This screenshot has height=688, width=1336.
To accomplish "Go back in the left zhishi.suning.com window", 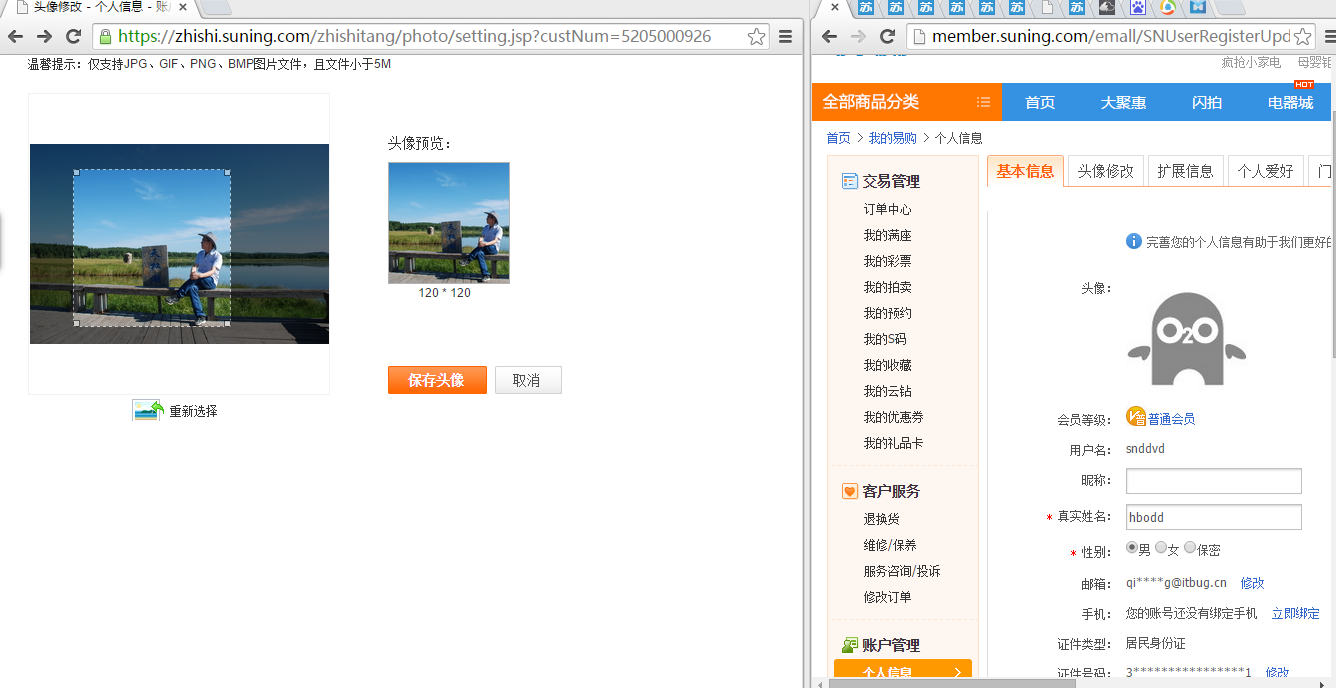I will click(15, 36).
